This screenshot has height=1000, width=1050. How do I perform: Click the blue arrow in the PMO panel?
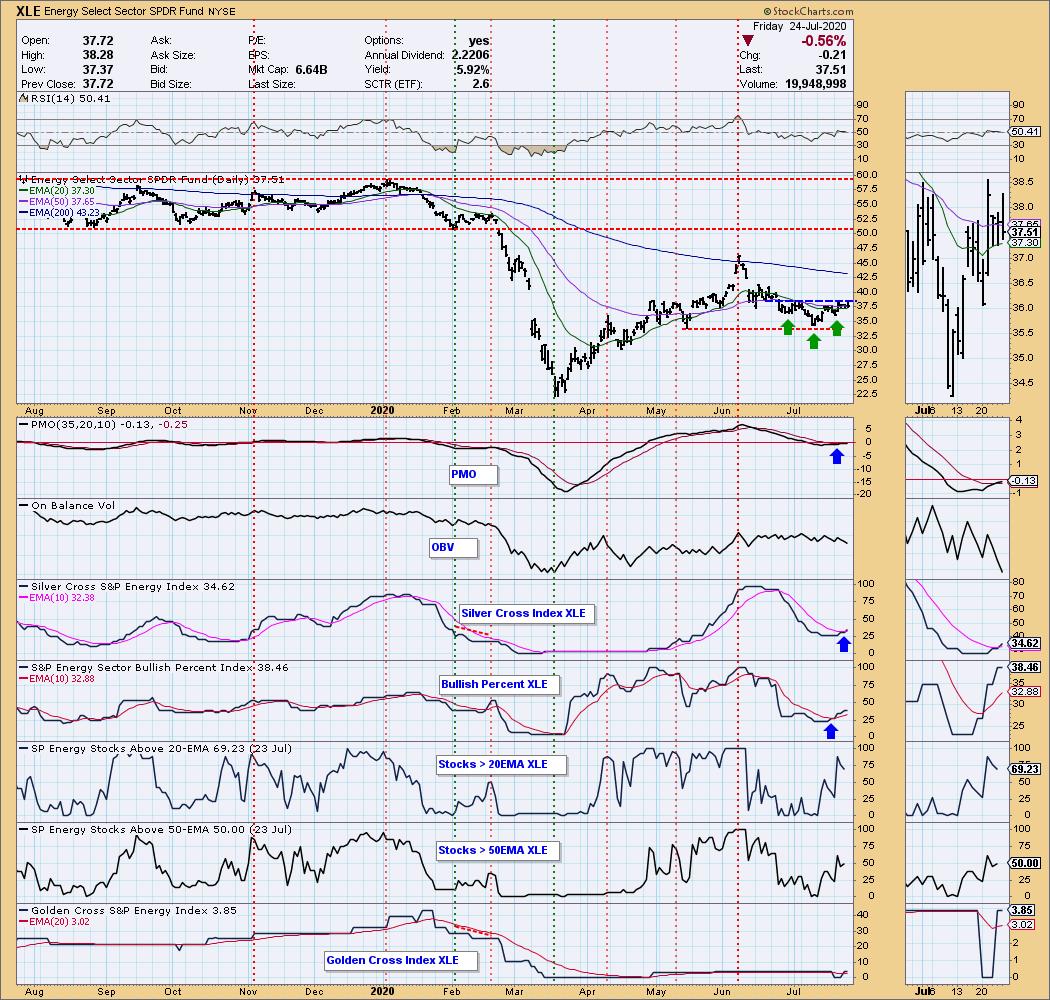pyautogui.click(x=837, y=456)
